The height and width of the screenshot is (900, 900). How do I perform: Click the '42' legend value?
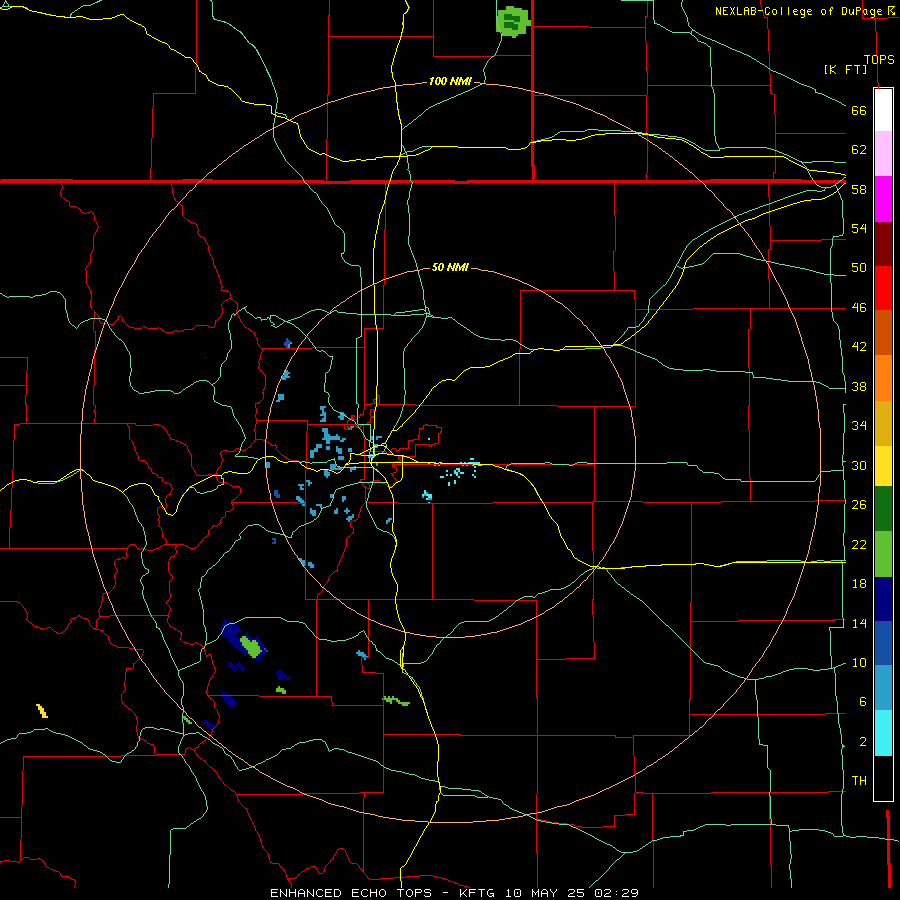click(859, 347)
